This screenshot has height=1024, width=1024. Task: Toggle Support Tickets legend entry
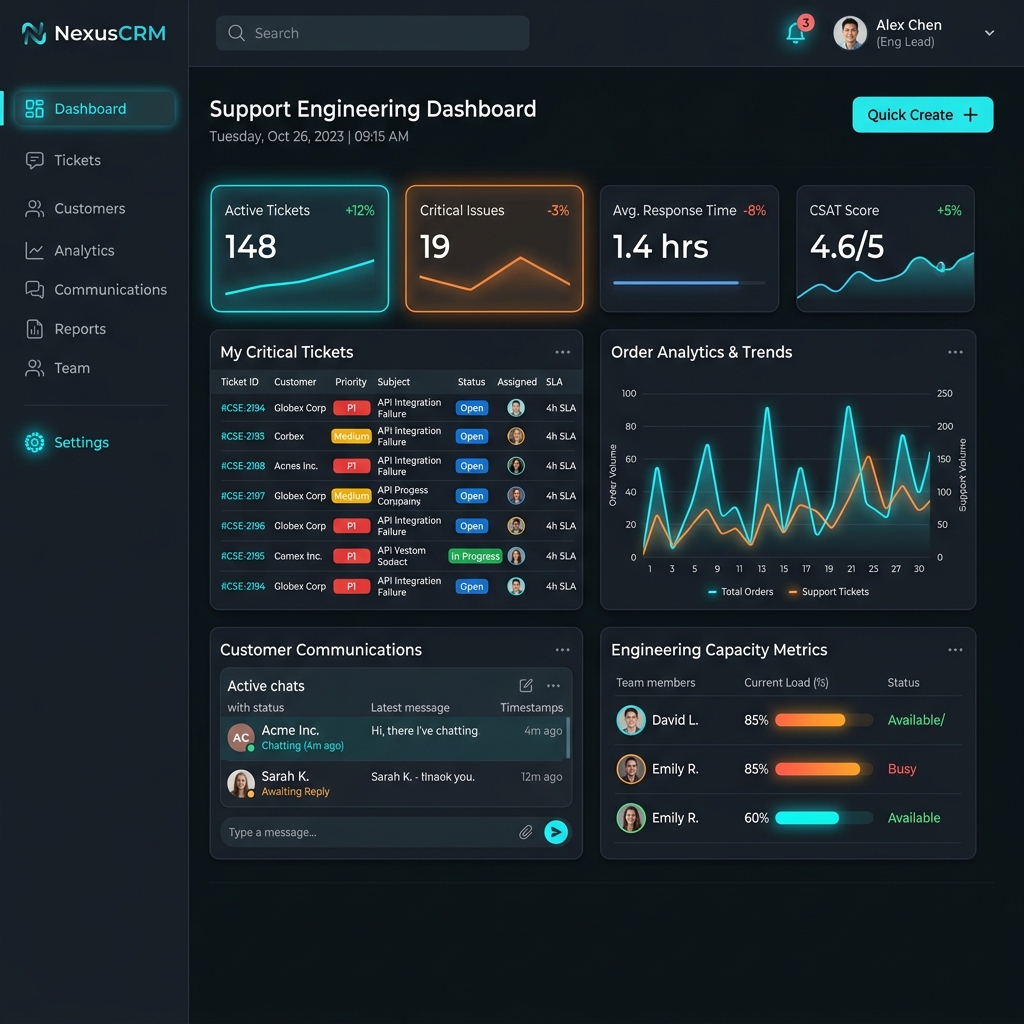(x=829, y=592)
